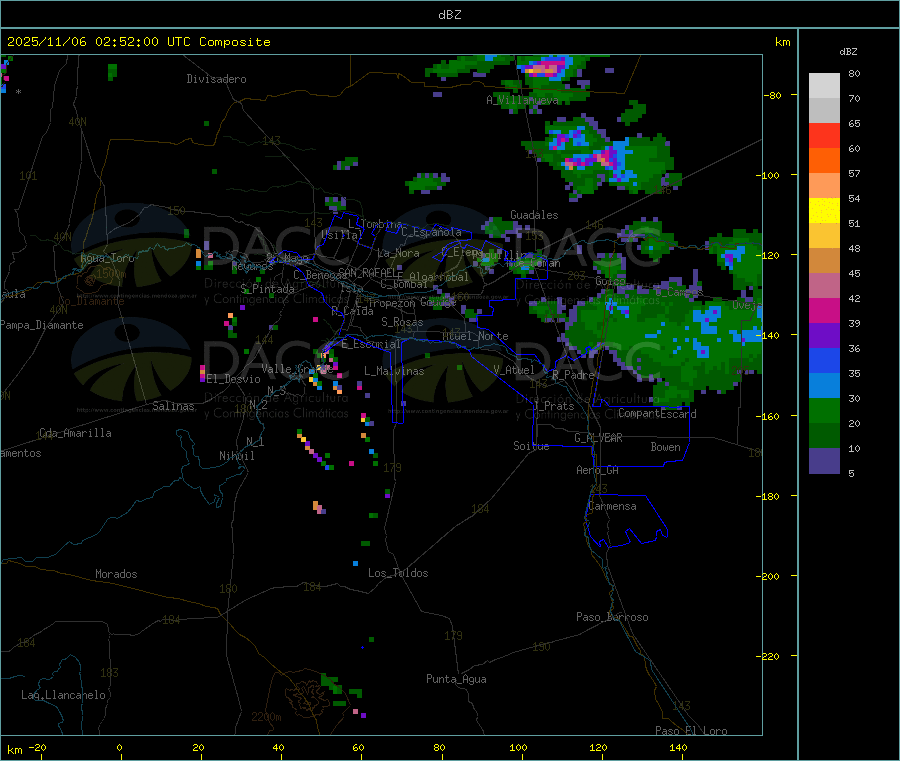Click the dBZ title at top center
The height and width of the screenshot is (761, 900).
point(449,15)
